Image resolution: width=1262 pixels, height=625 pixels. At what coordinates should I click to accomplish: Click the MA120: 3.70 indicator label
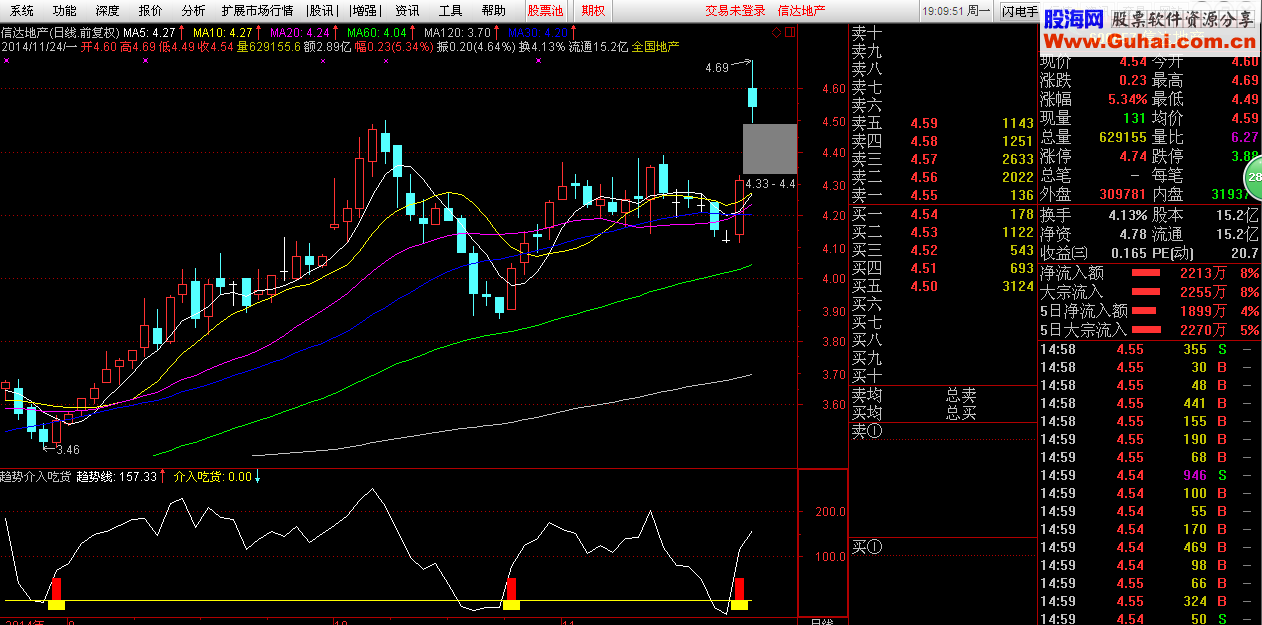(x=456, y=32)
